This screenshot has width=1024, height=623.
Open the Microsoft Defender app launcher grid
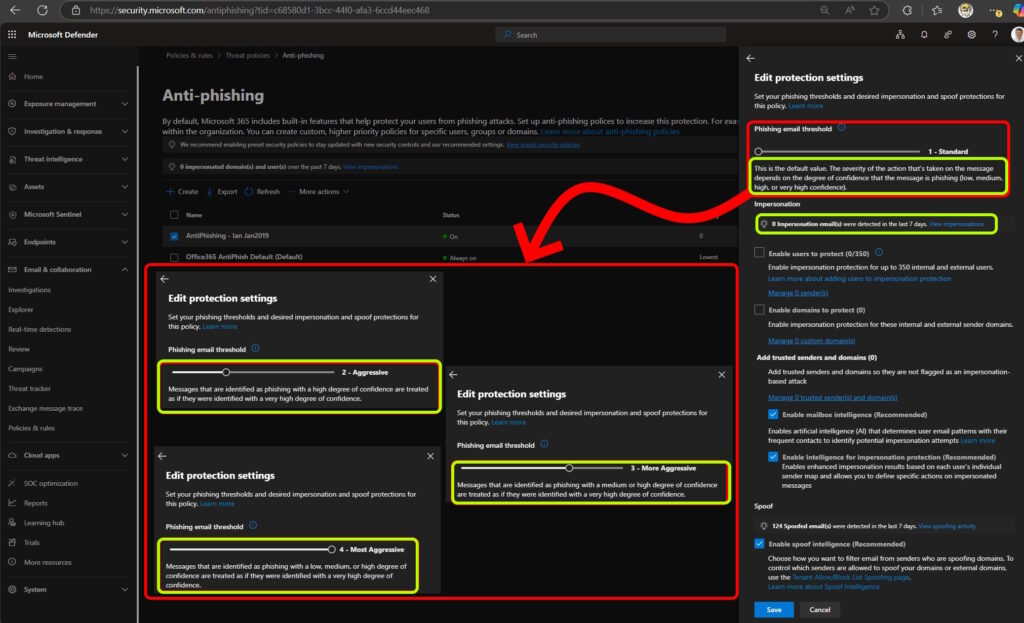click(x=12, y=34)
